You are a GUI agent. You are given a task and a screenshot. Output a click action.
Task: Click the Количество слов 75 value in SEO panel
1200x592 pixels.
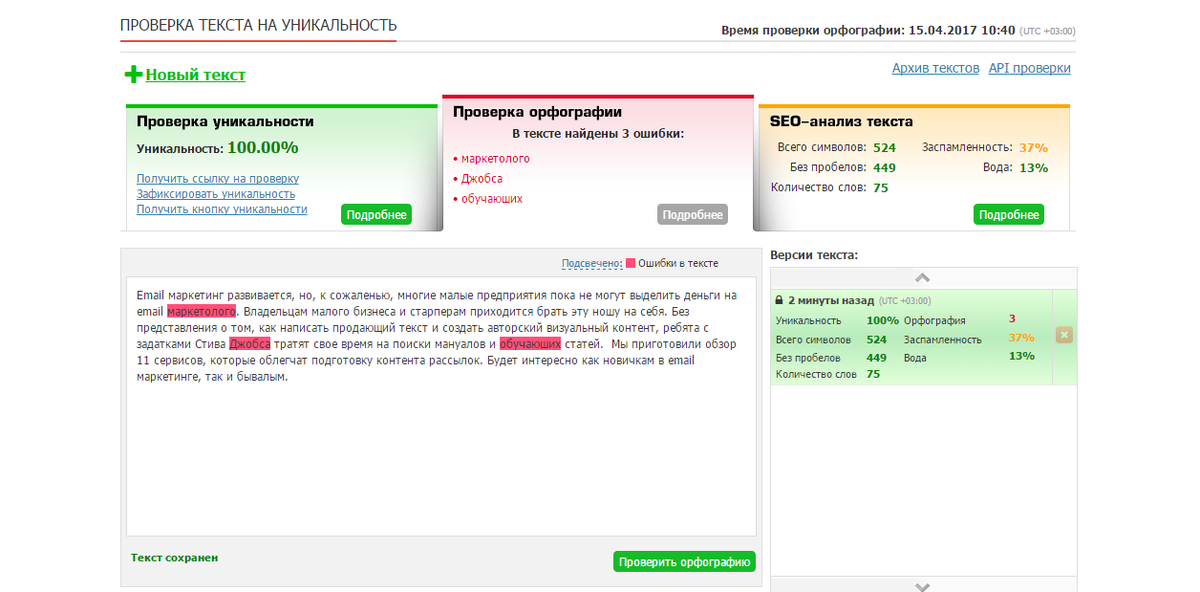880,187
